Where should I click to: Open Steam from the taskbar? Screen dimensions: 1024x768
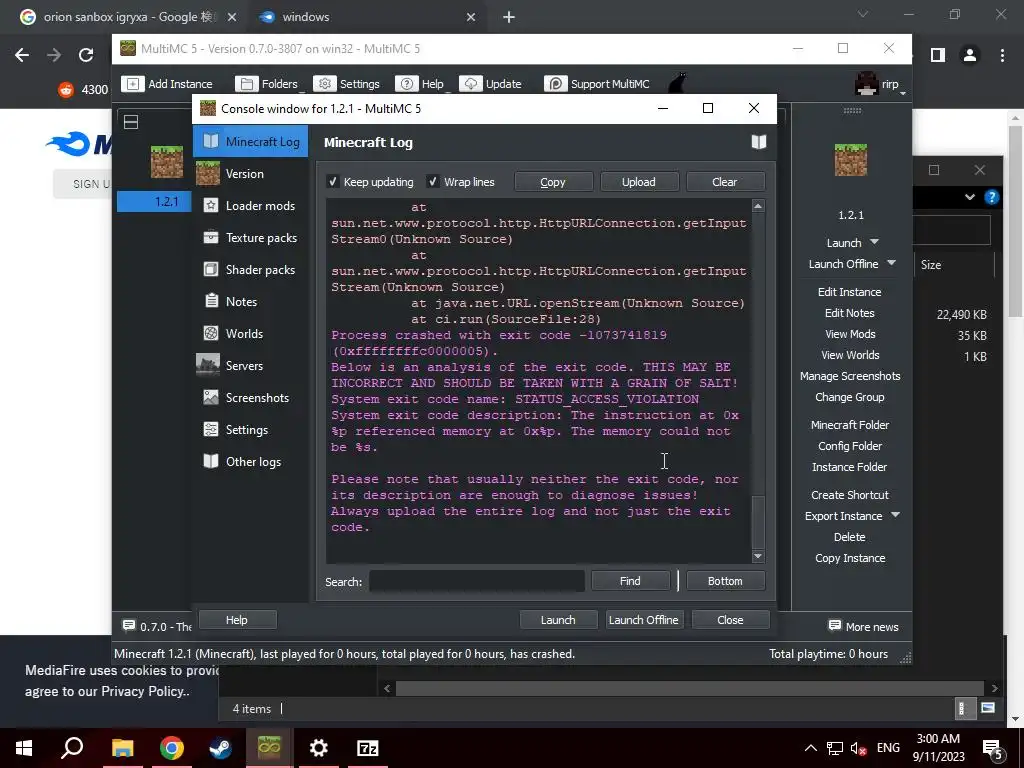[220, 748]
